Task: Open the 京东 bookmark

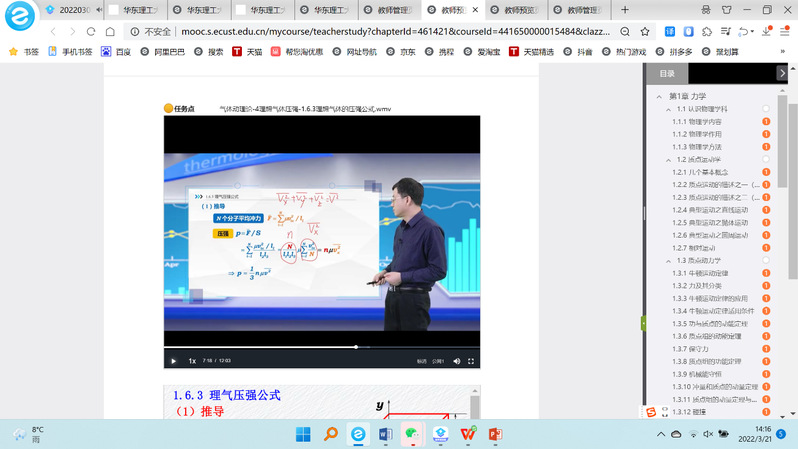Action: tap(402, 51)
